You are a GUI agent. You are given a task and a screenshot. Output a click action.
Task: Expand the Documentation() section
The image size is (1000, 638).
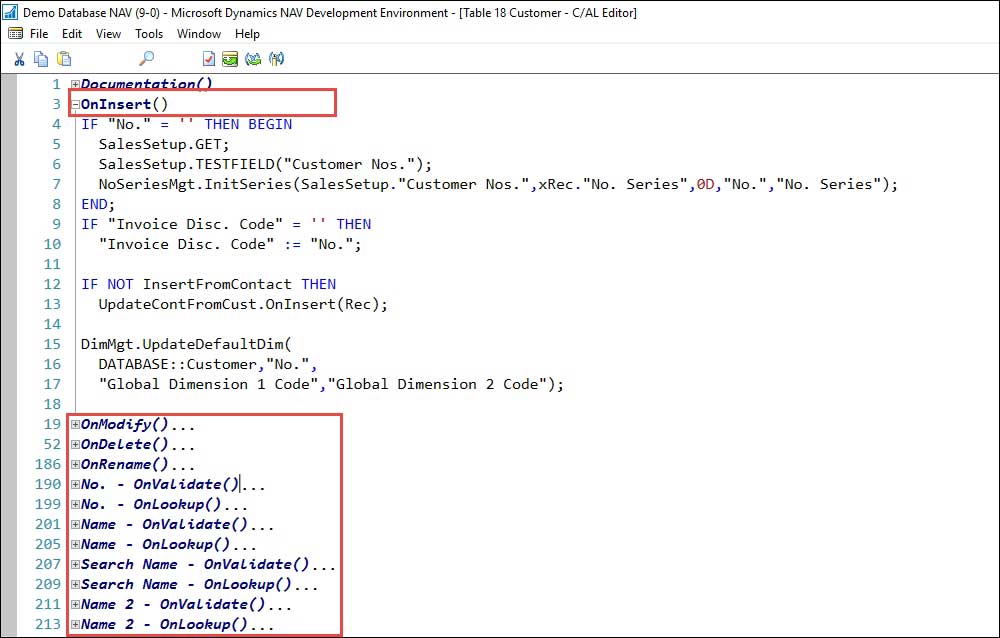click(75, 84)
